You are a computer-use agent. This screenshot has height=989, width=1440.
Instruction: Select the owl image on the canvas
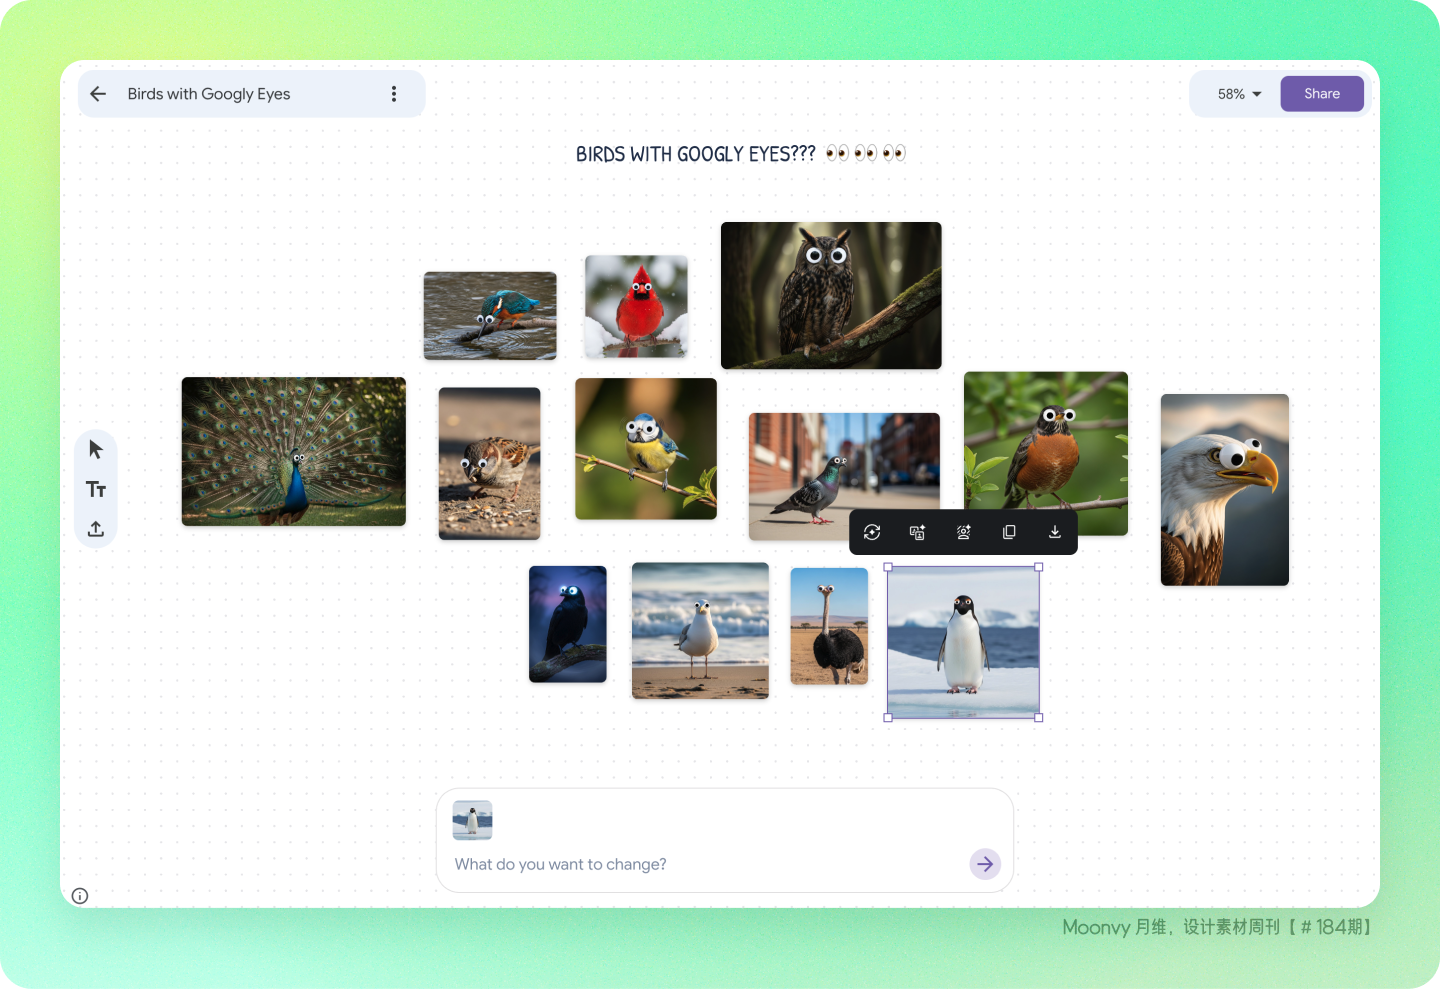[x=831, y=296]
